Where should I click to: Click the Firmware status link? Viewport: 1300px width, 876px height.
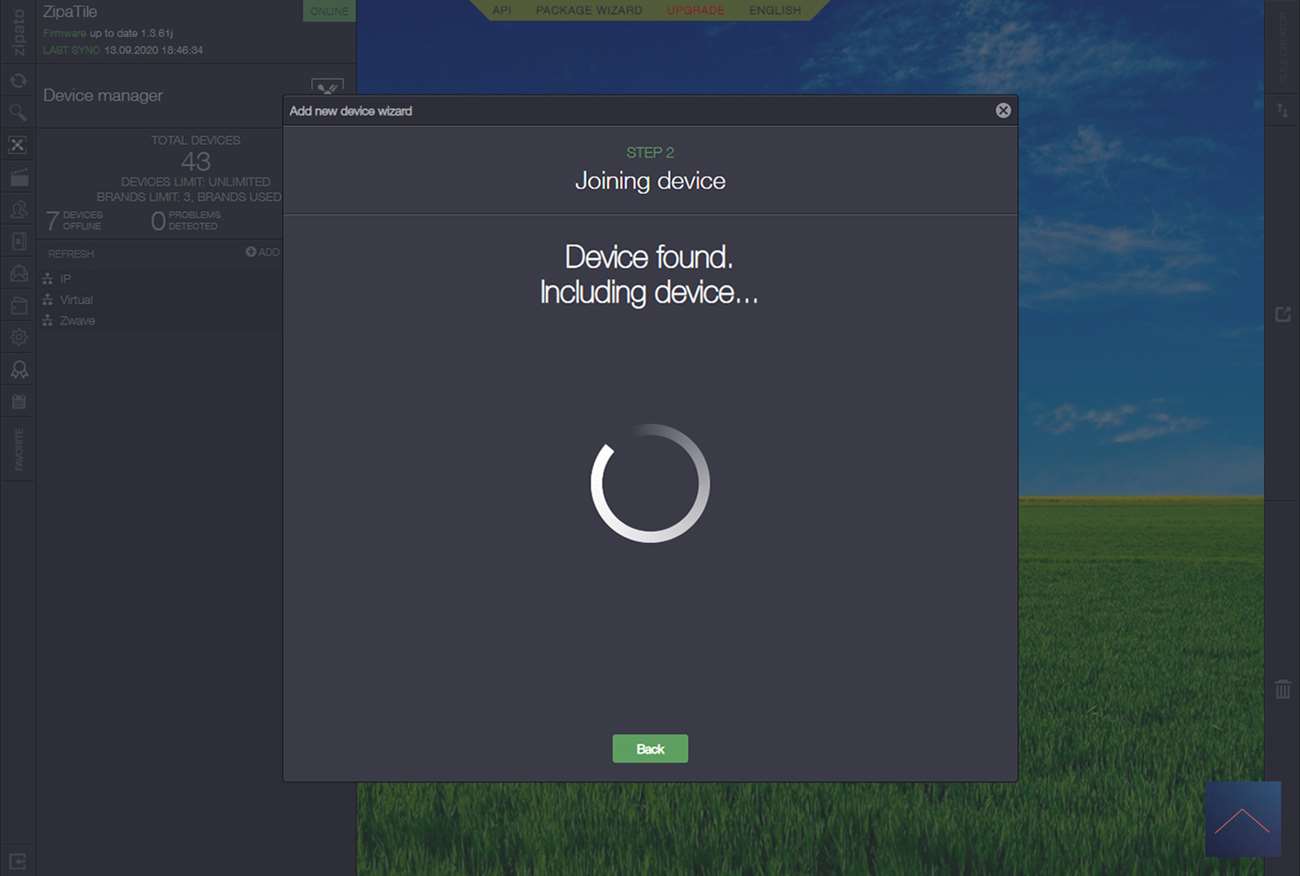point(65,33)
